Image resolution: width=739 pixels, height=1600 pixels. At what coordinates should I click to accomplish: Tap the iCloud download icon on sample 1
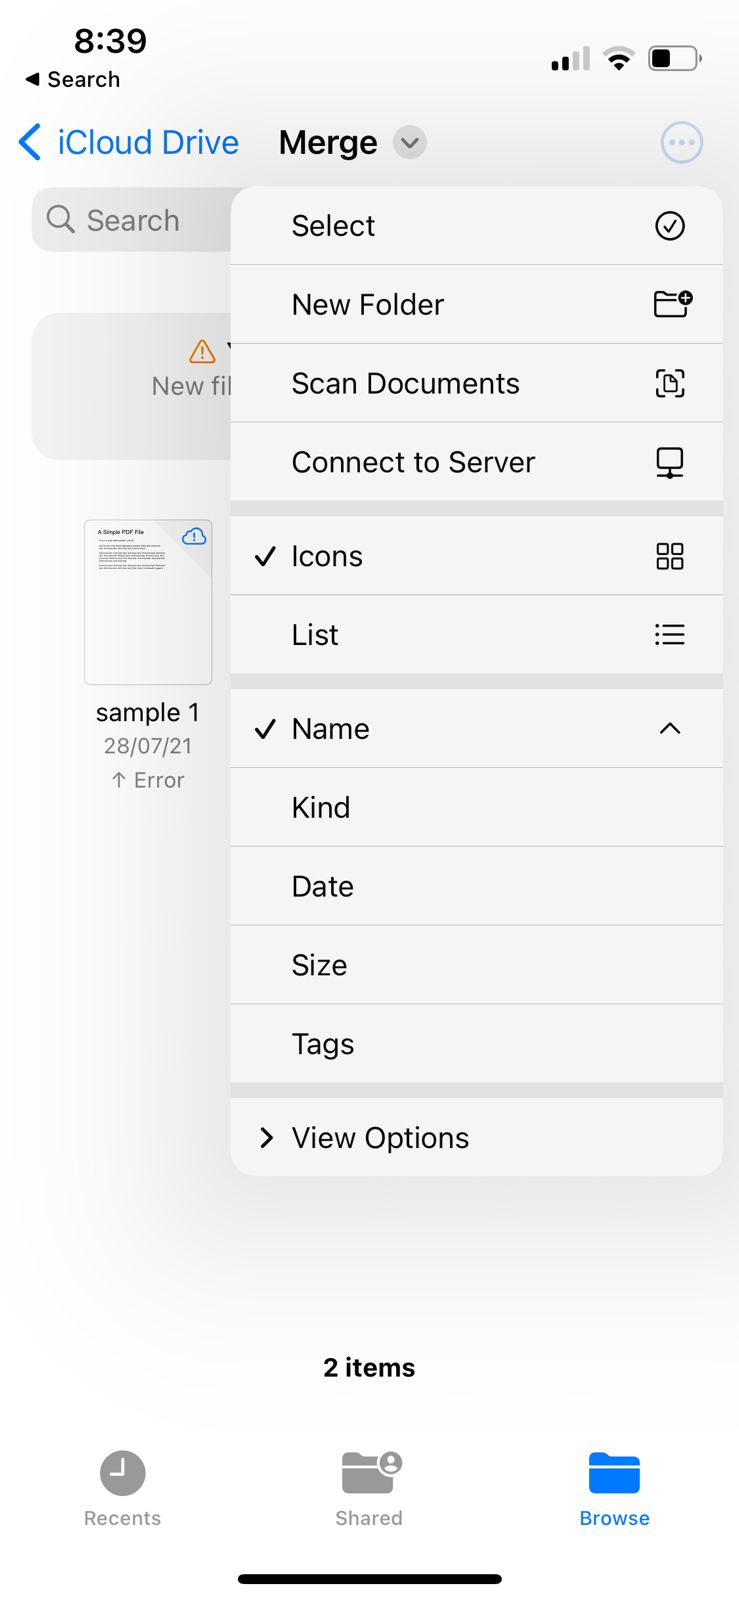tap(193, 536)
